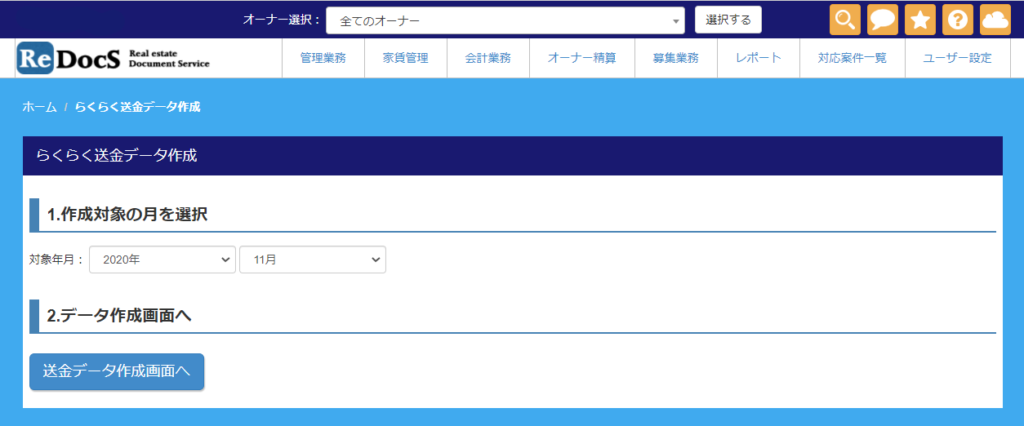Screen dimensions: 1024x426
Task: Open the オーナー選択 dropdown
Action: coord(505,20)
